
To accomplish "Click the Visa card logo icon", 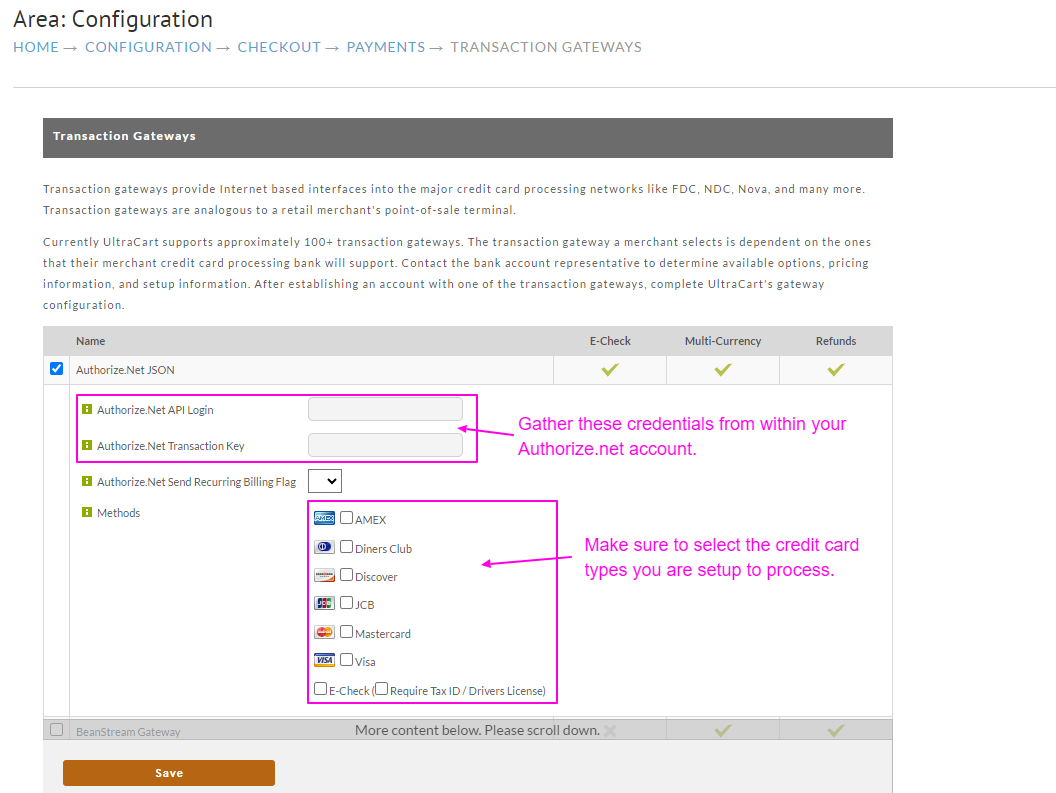I will click(x=325, y=660).
